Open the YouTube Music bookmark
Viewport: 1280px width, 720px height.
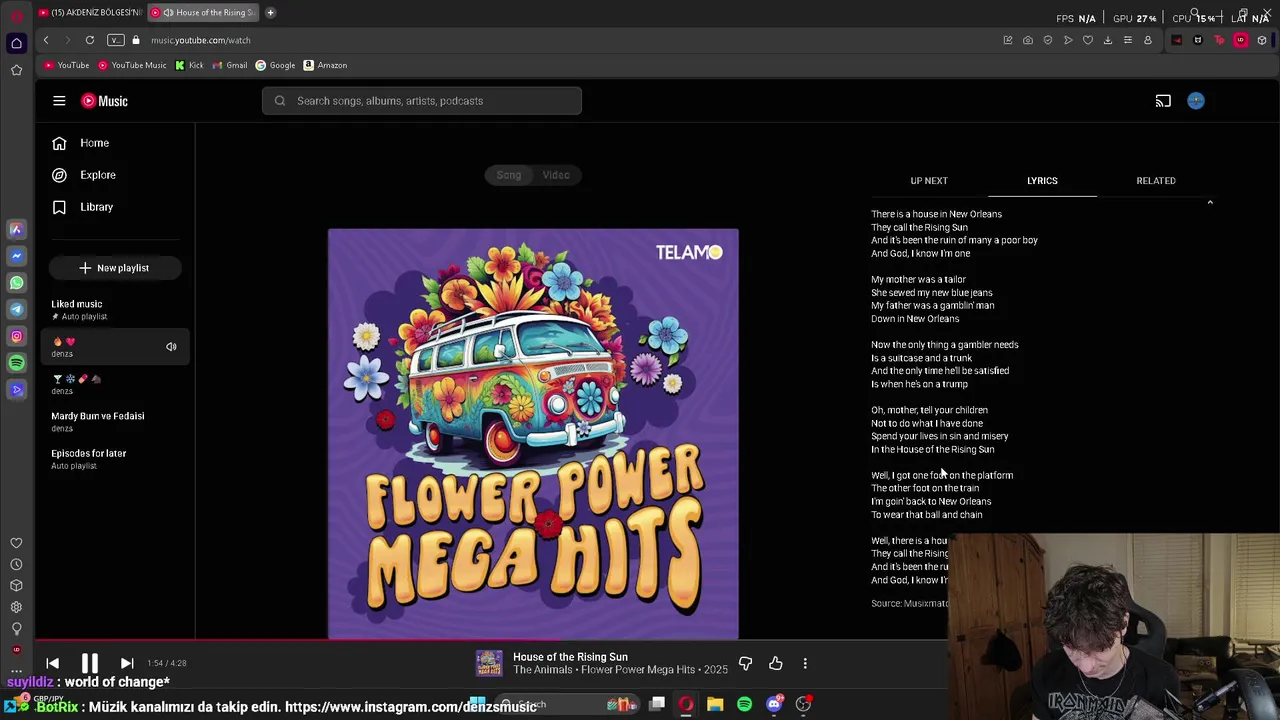(x=132, y=65)
